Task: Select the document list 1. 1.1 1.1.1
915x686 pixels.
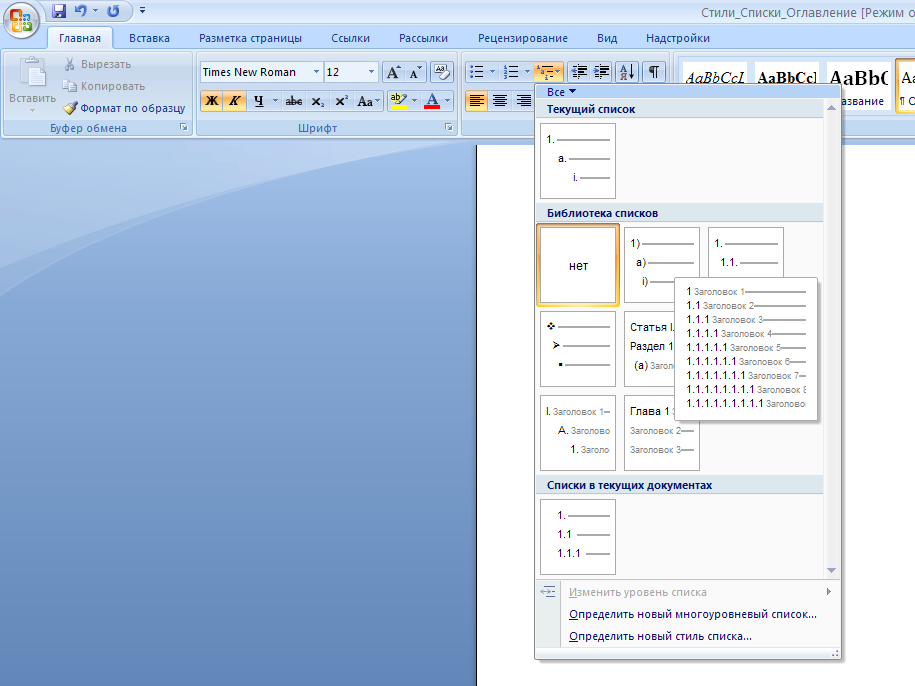Action: (578, 537)
